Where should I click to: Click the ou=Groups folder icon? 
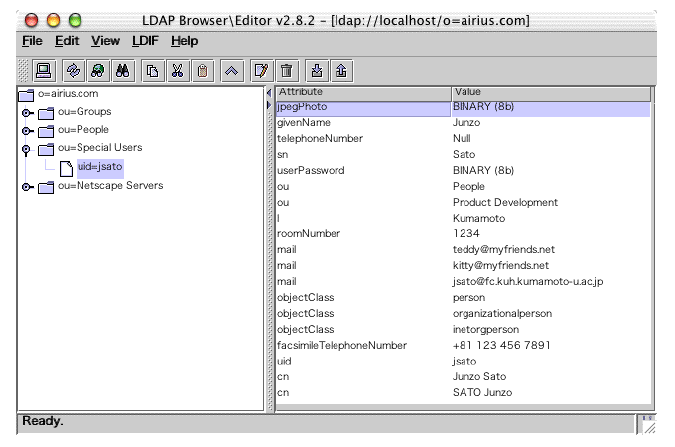click(x=46, y=113)
